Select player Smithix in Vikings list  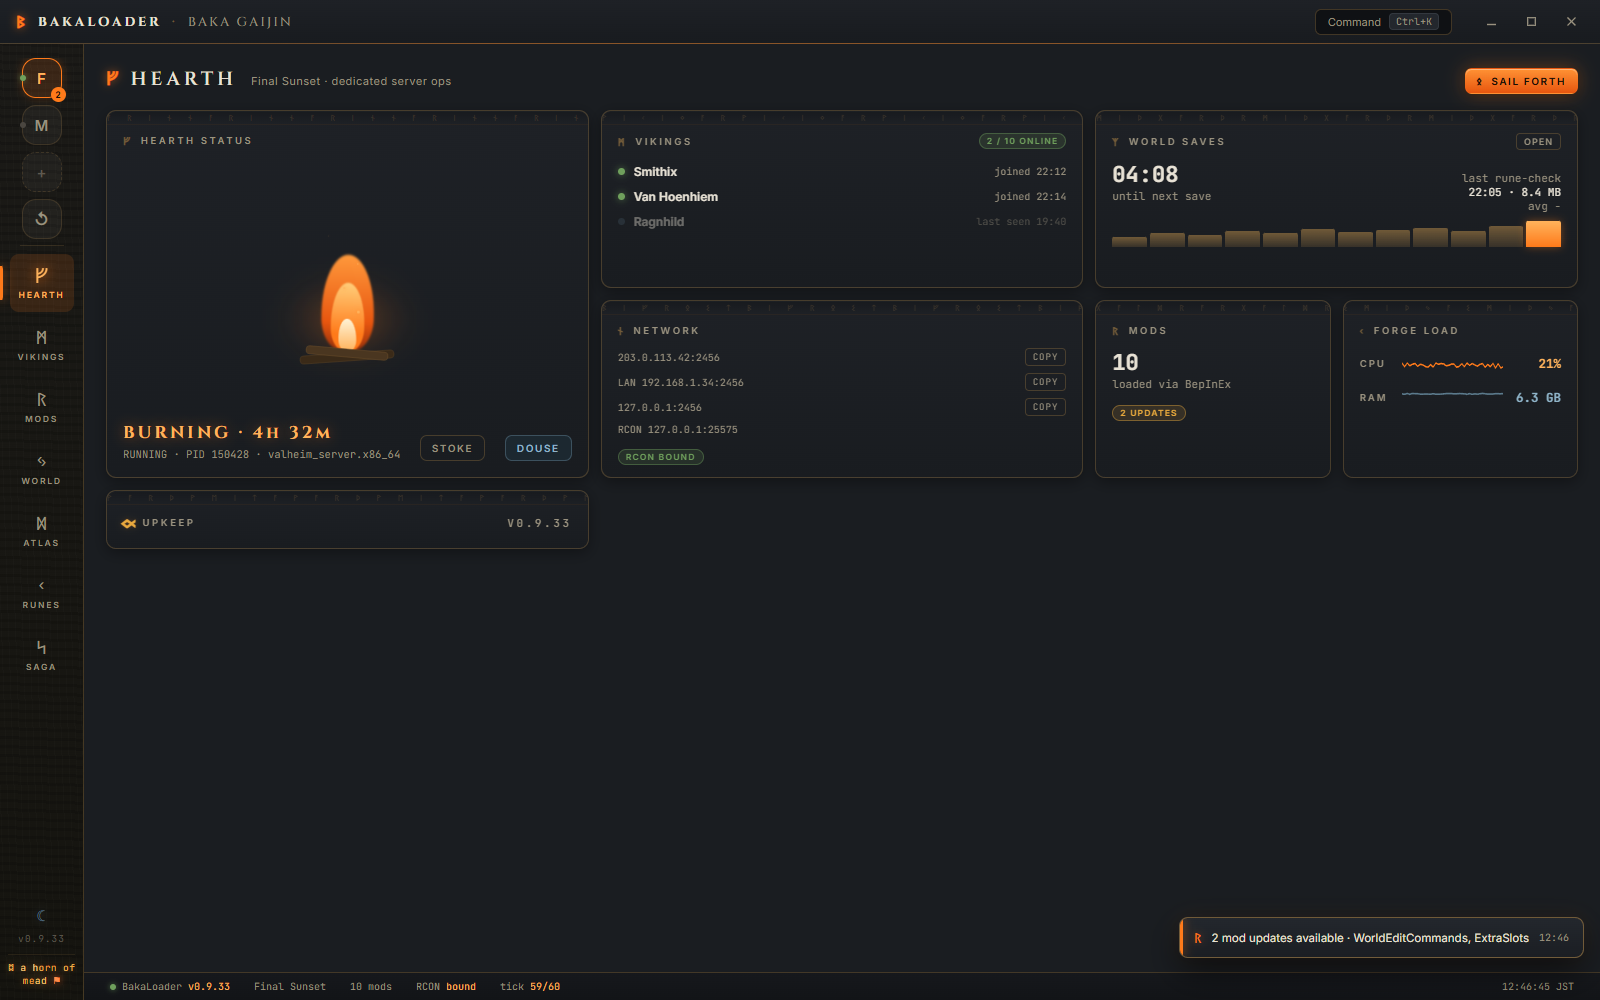tap(841, 172)
